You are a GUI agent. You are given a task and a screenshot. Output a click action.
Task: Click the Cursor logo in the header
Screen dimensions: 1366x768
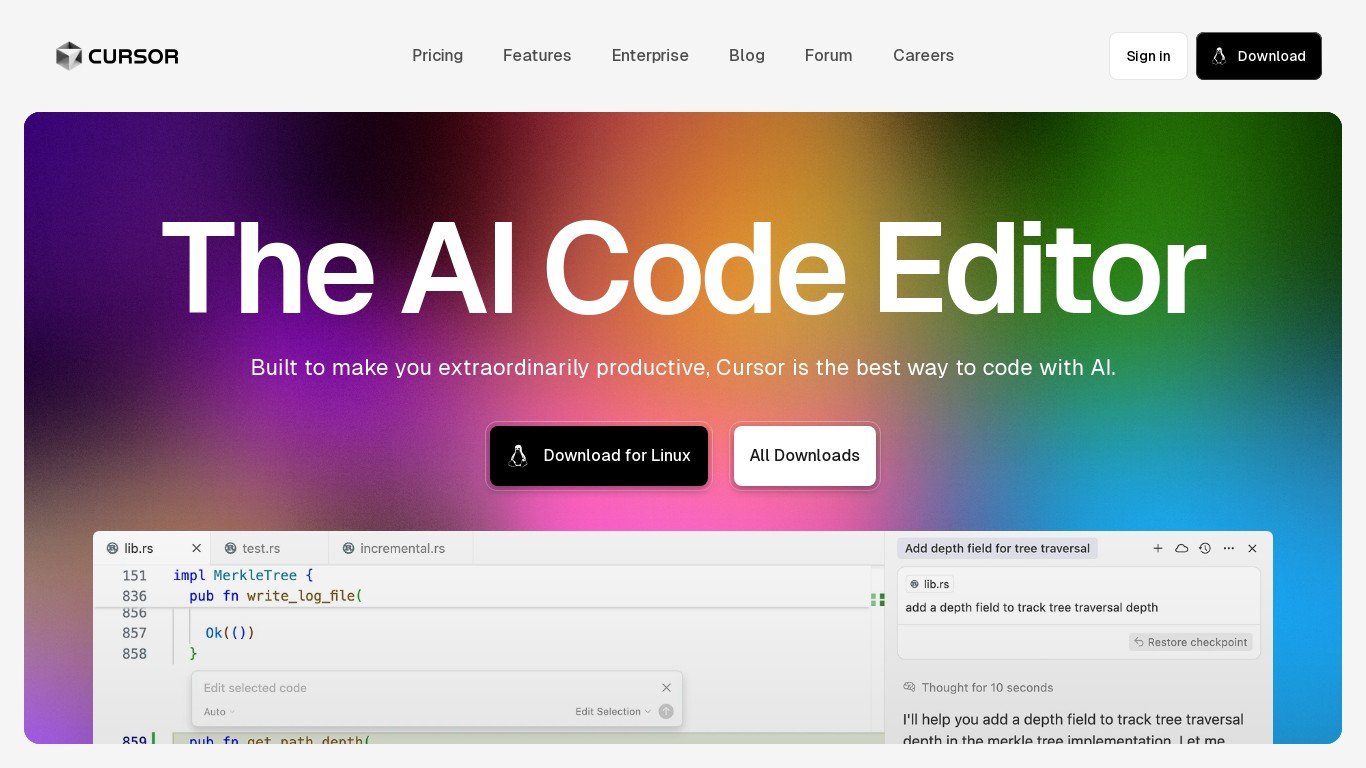click(x=117, y=56)
